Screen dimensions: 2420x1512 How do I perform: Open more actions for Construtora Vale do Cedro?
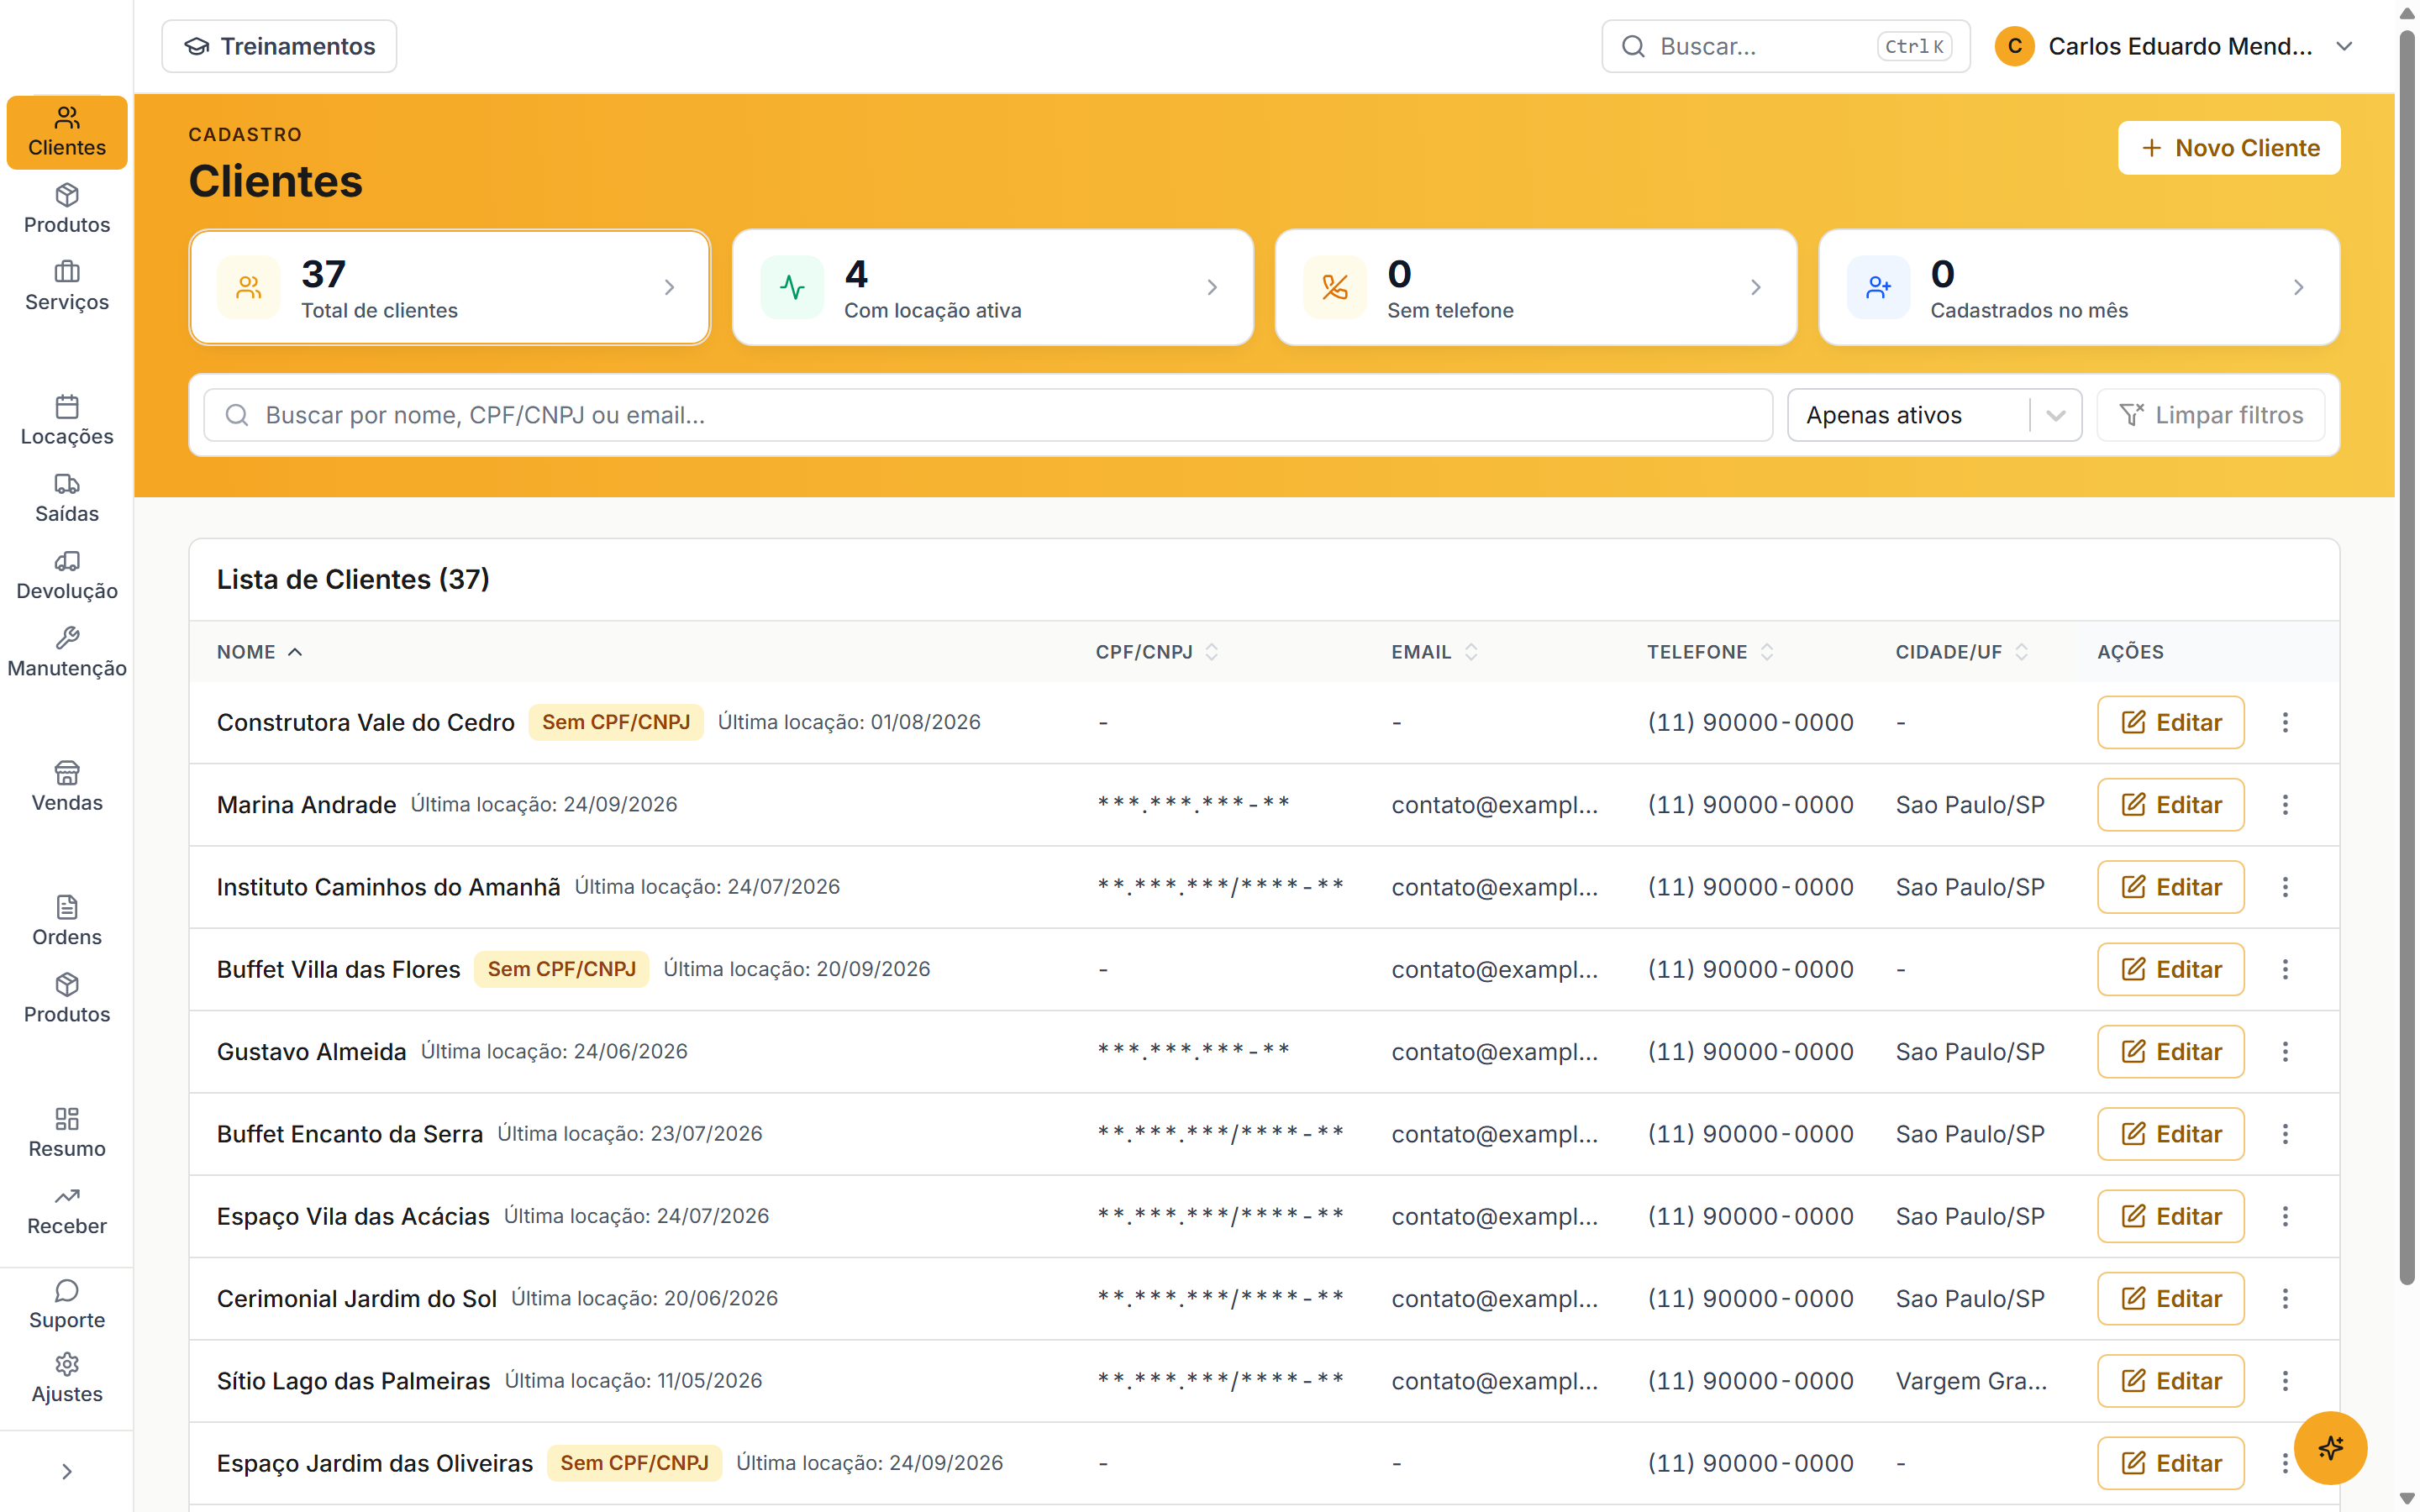click(x=2285, y=722)
